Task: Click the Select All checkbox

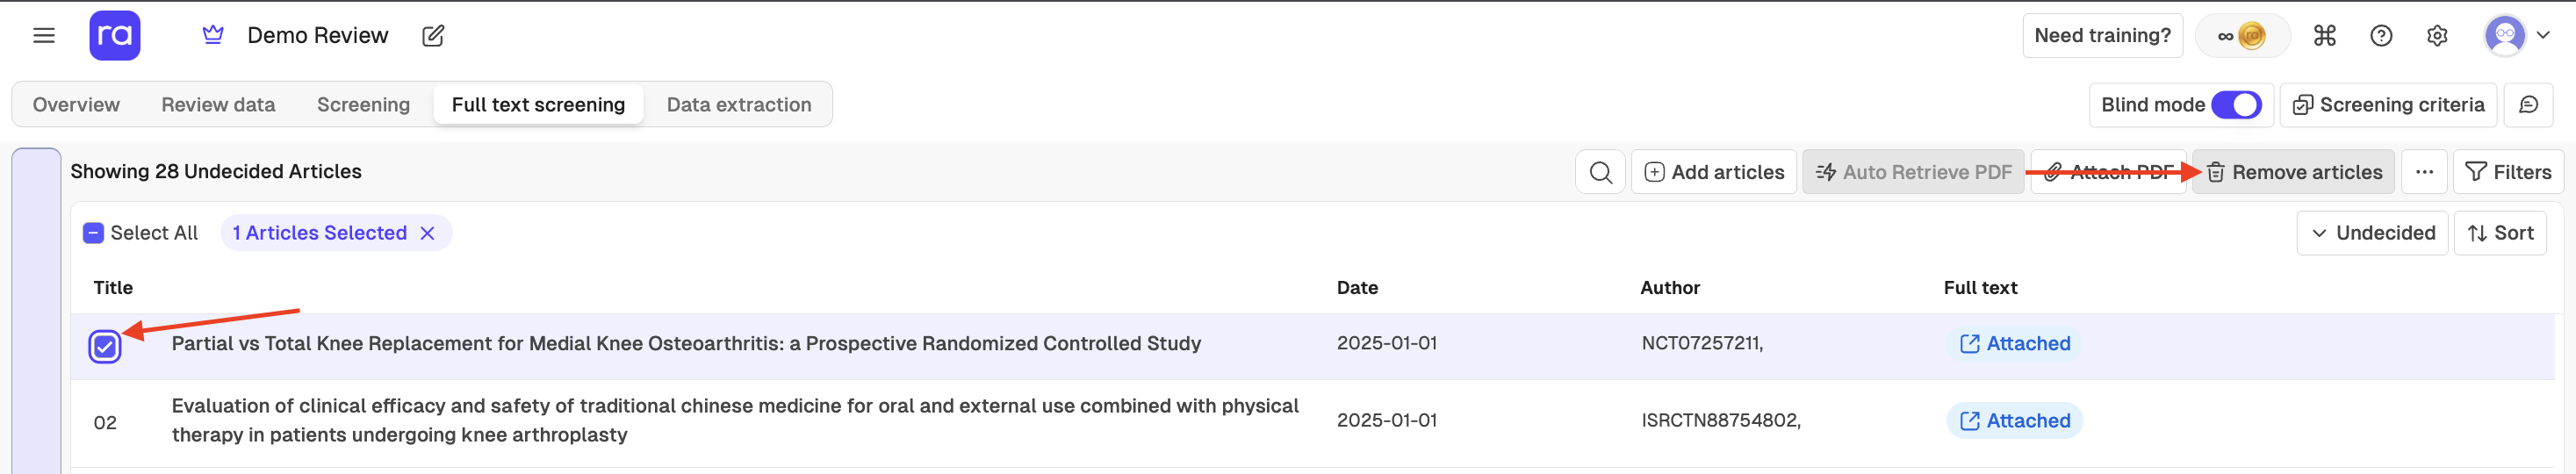Action: coord(93,233)
